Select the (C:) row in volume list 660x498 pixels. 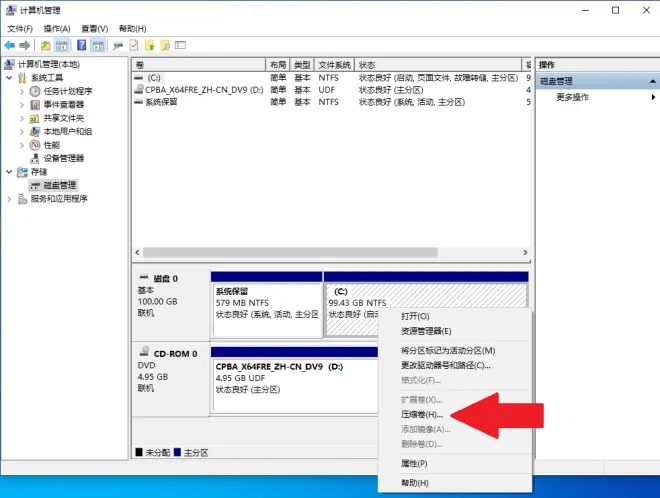pyautogui.click(x=331, y=78)
